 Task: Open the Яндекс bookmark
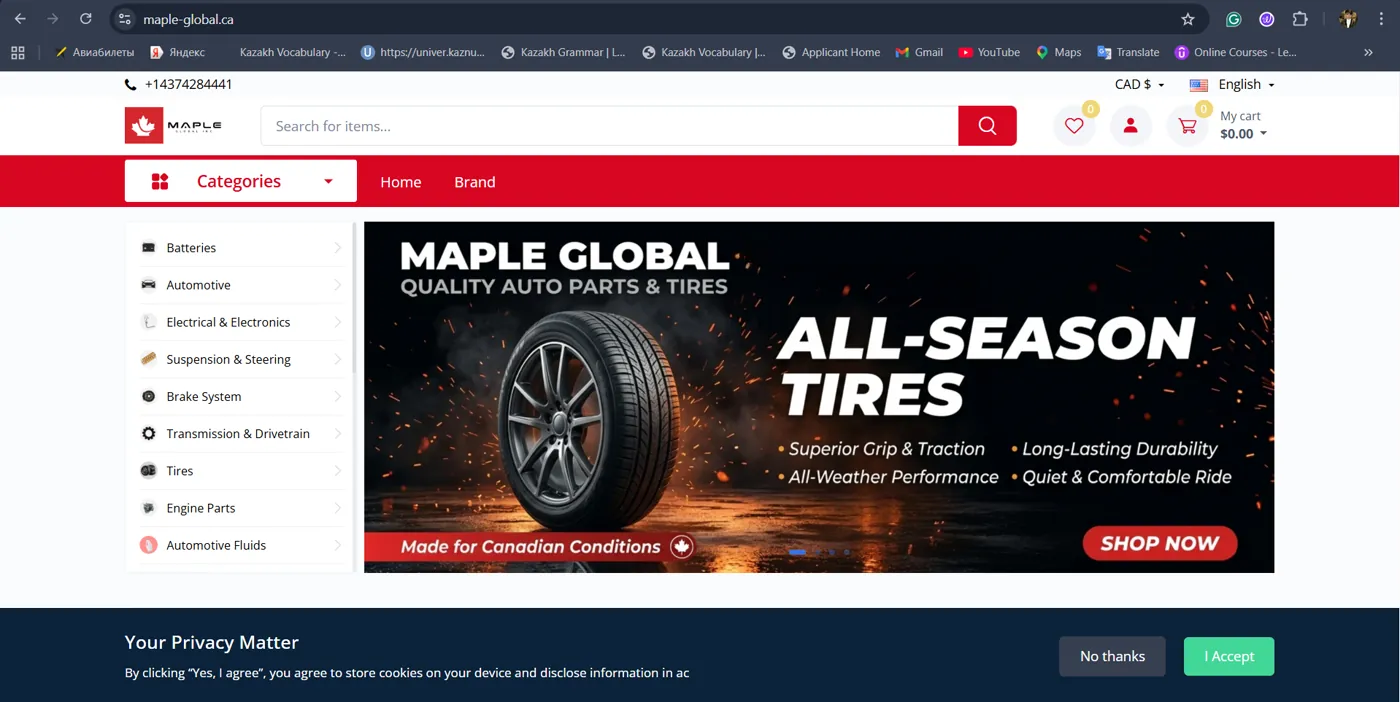tap(178, 52)
